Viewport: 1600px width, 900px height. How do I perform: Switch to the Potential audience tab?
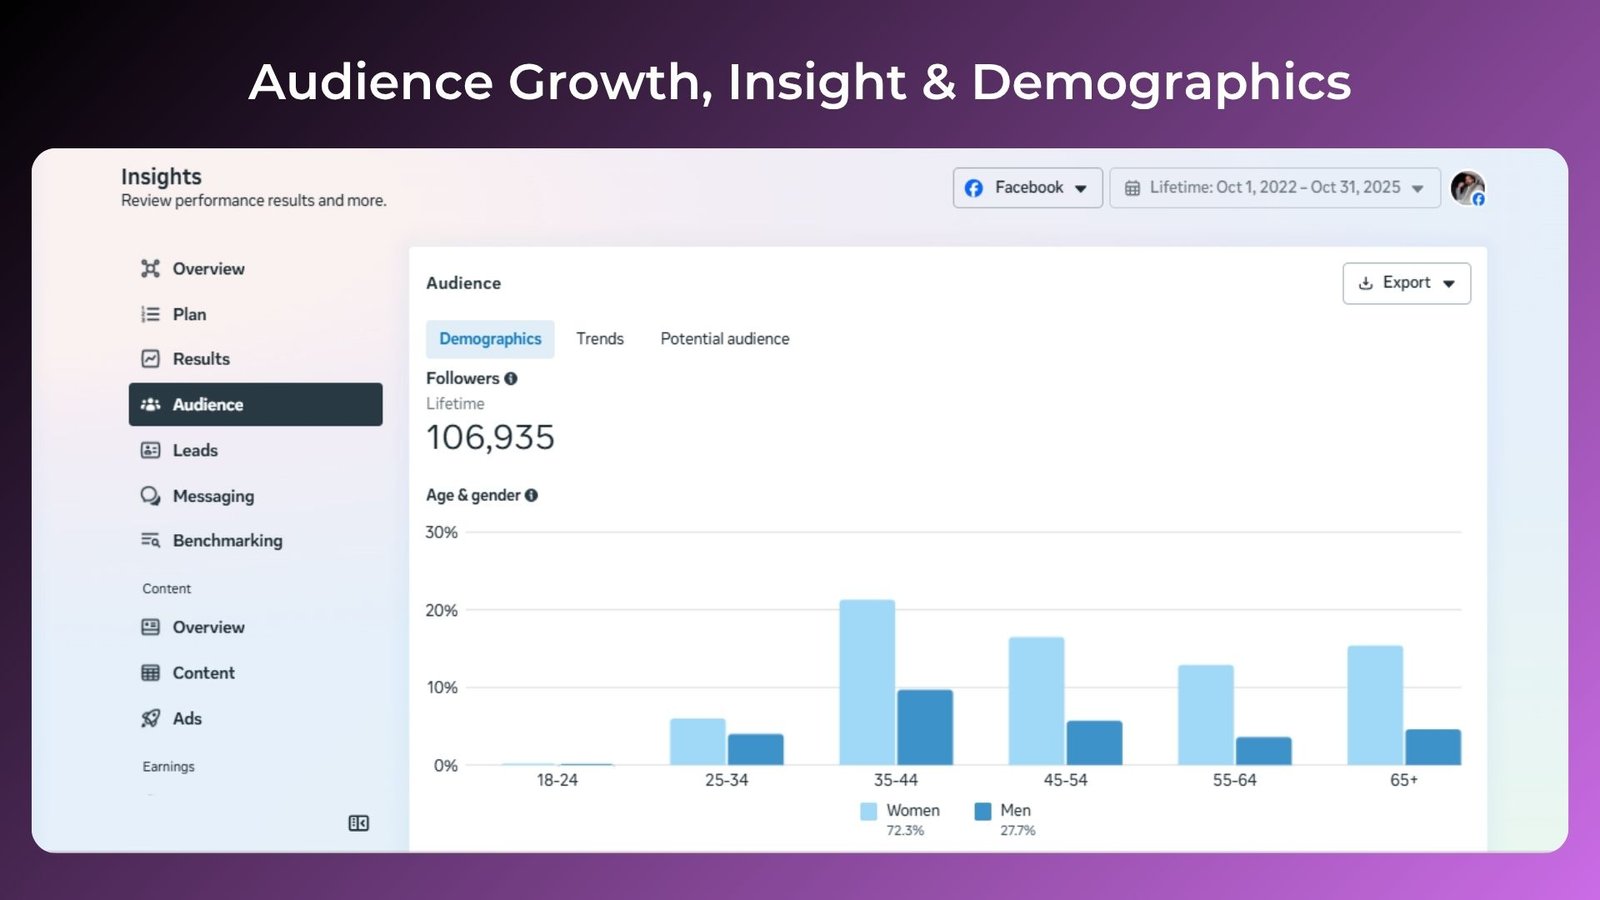click(x=725, y=339)
